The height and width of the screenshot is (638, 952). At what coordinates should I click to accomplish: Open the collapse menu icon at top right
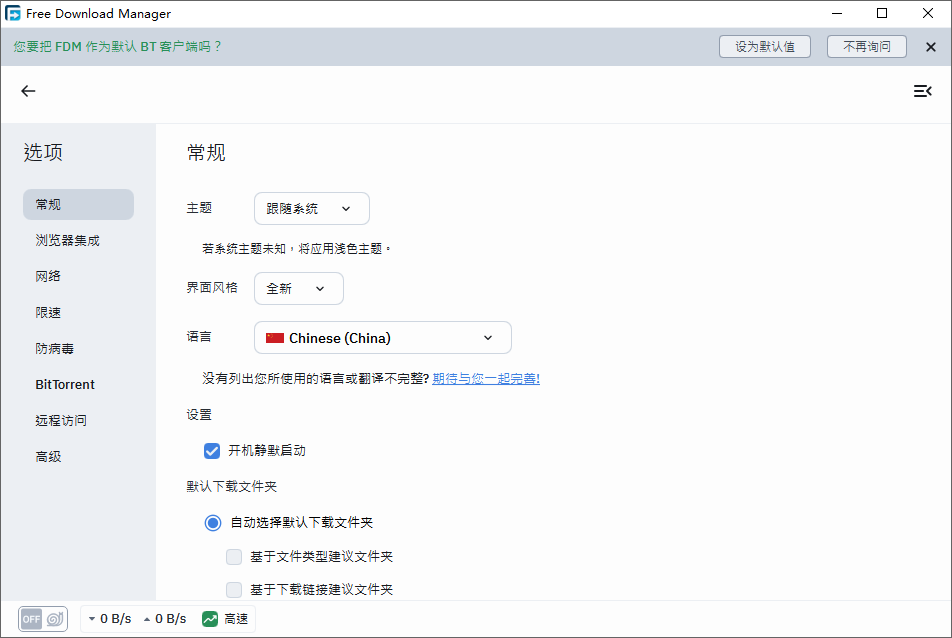coord(923,90)
